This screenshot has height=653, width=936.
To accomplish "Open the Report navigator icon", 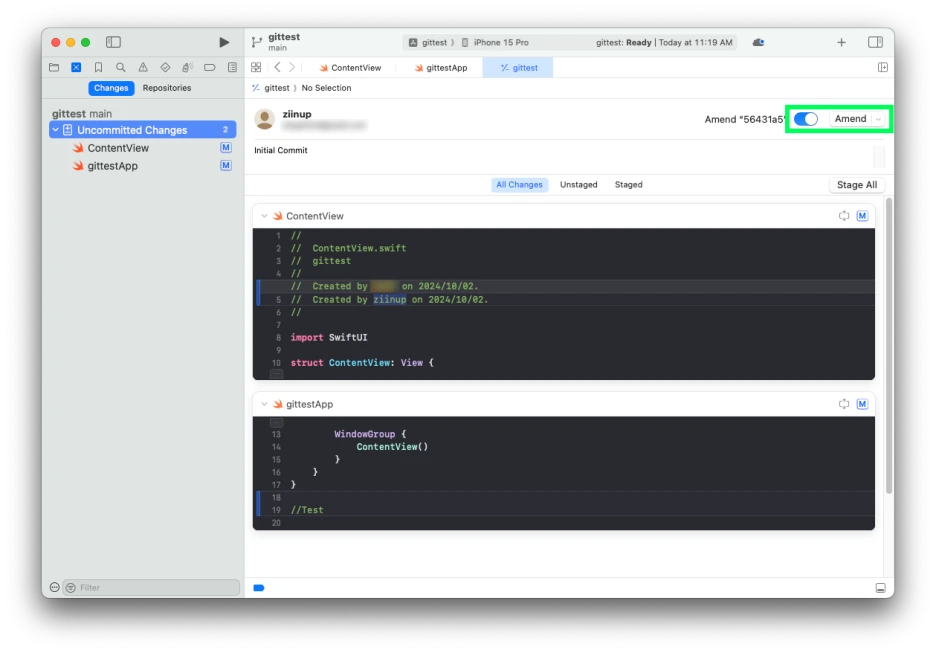I will pyautogui.click(x=232, y=67).
